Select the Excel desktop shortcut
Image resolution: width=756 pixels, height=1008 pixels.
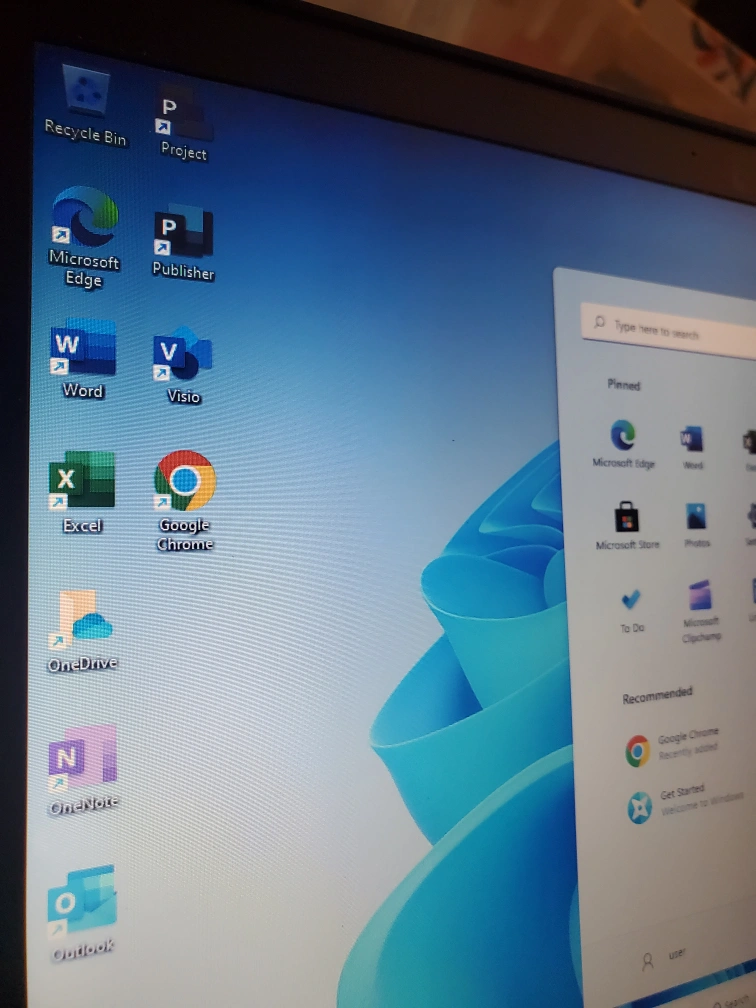coord(82,492)
